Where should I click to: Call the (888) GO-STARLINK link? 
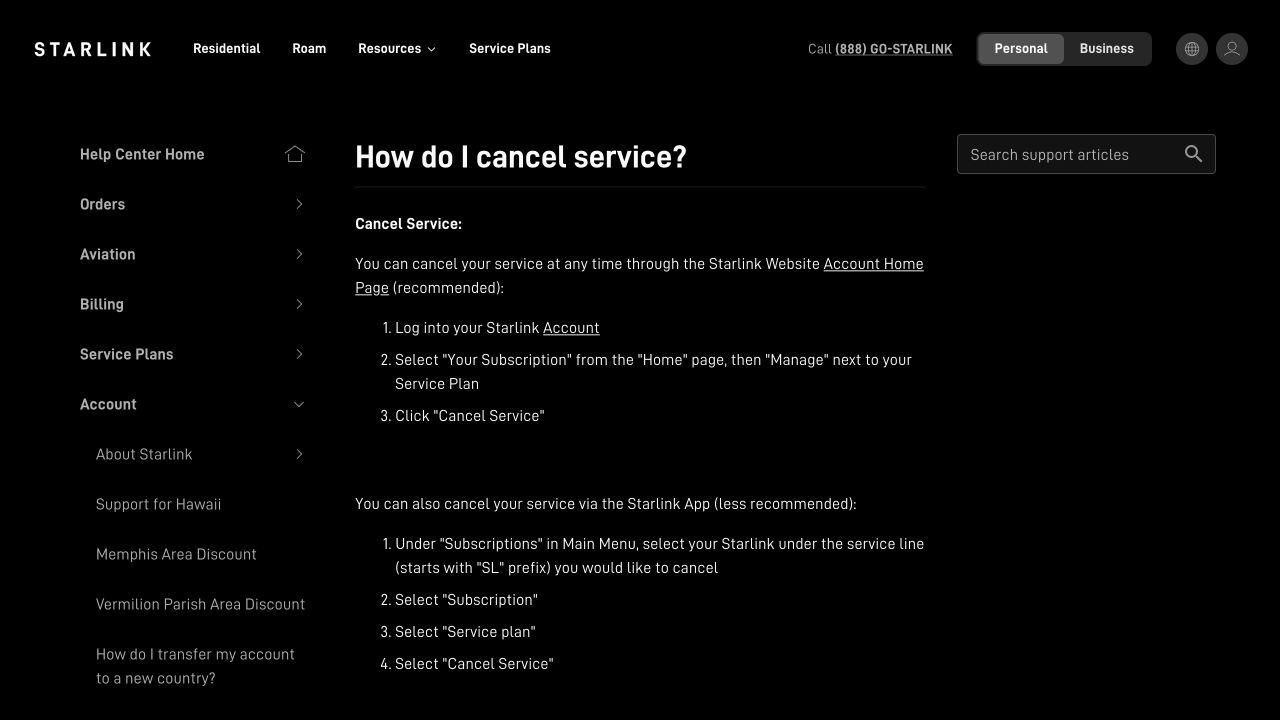click(894, 49)
